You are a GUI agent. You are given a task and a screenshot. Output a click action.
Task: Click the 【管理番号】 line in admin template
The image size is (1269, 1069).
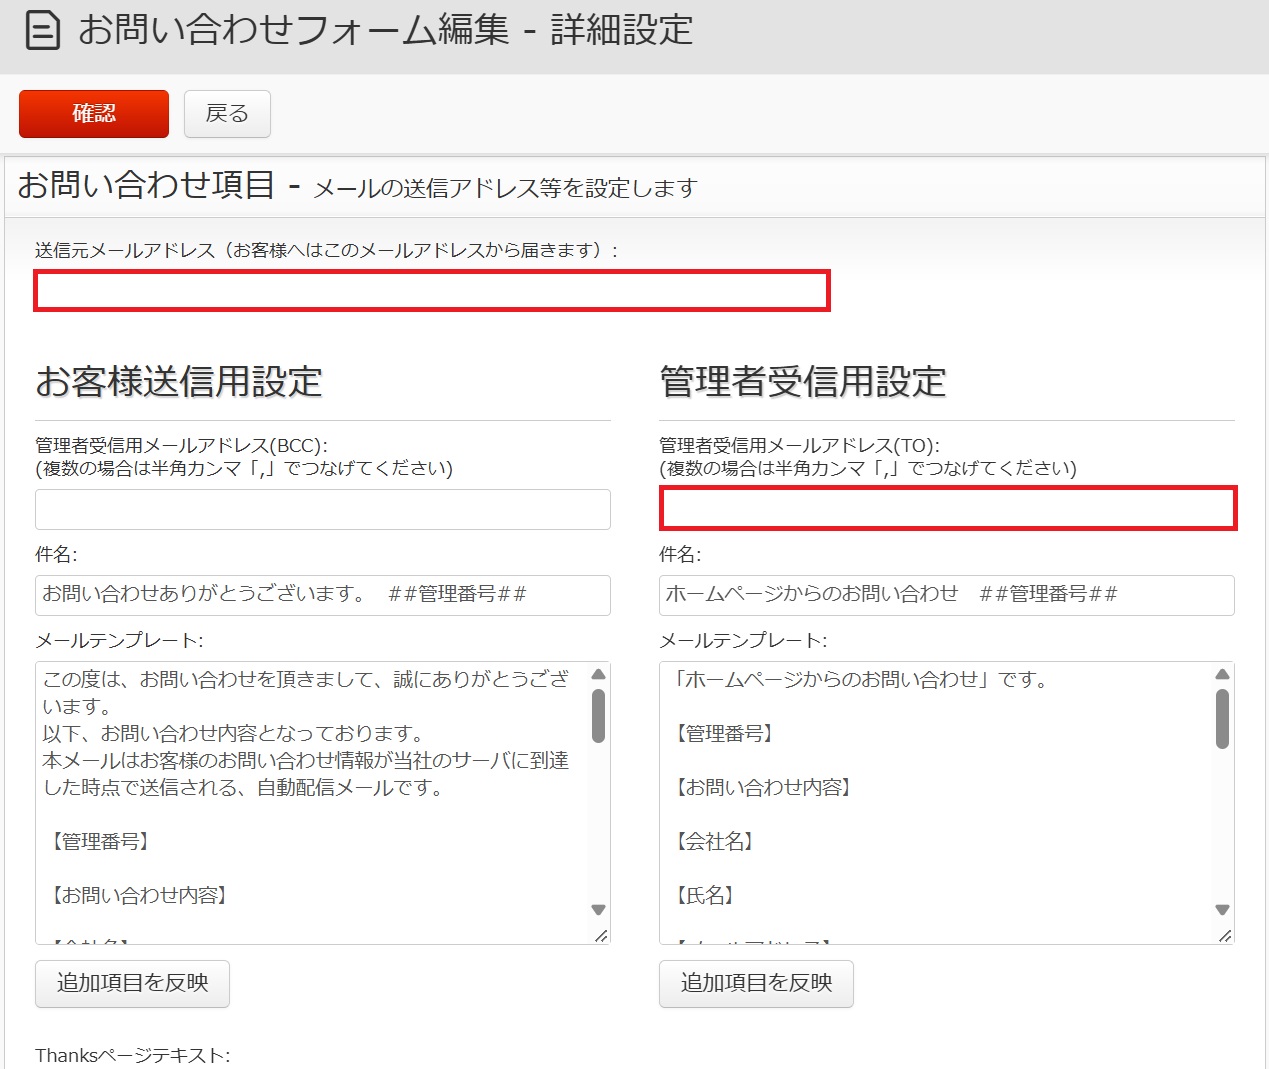pyautogui.click(x=724, y=734)
